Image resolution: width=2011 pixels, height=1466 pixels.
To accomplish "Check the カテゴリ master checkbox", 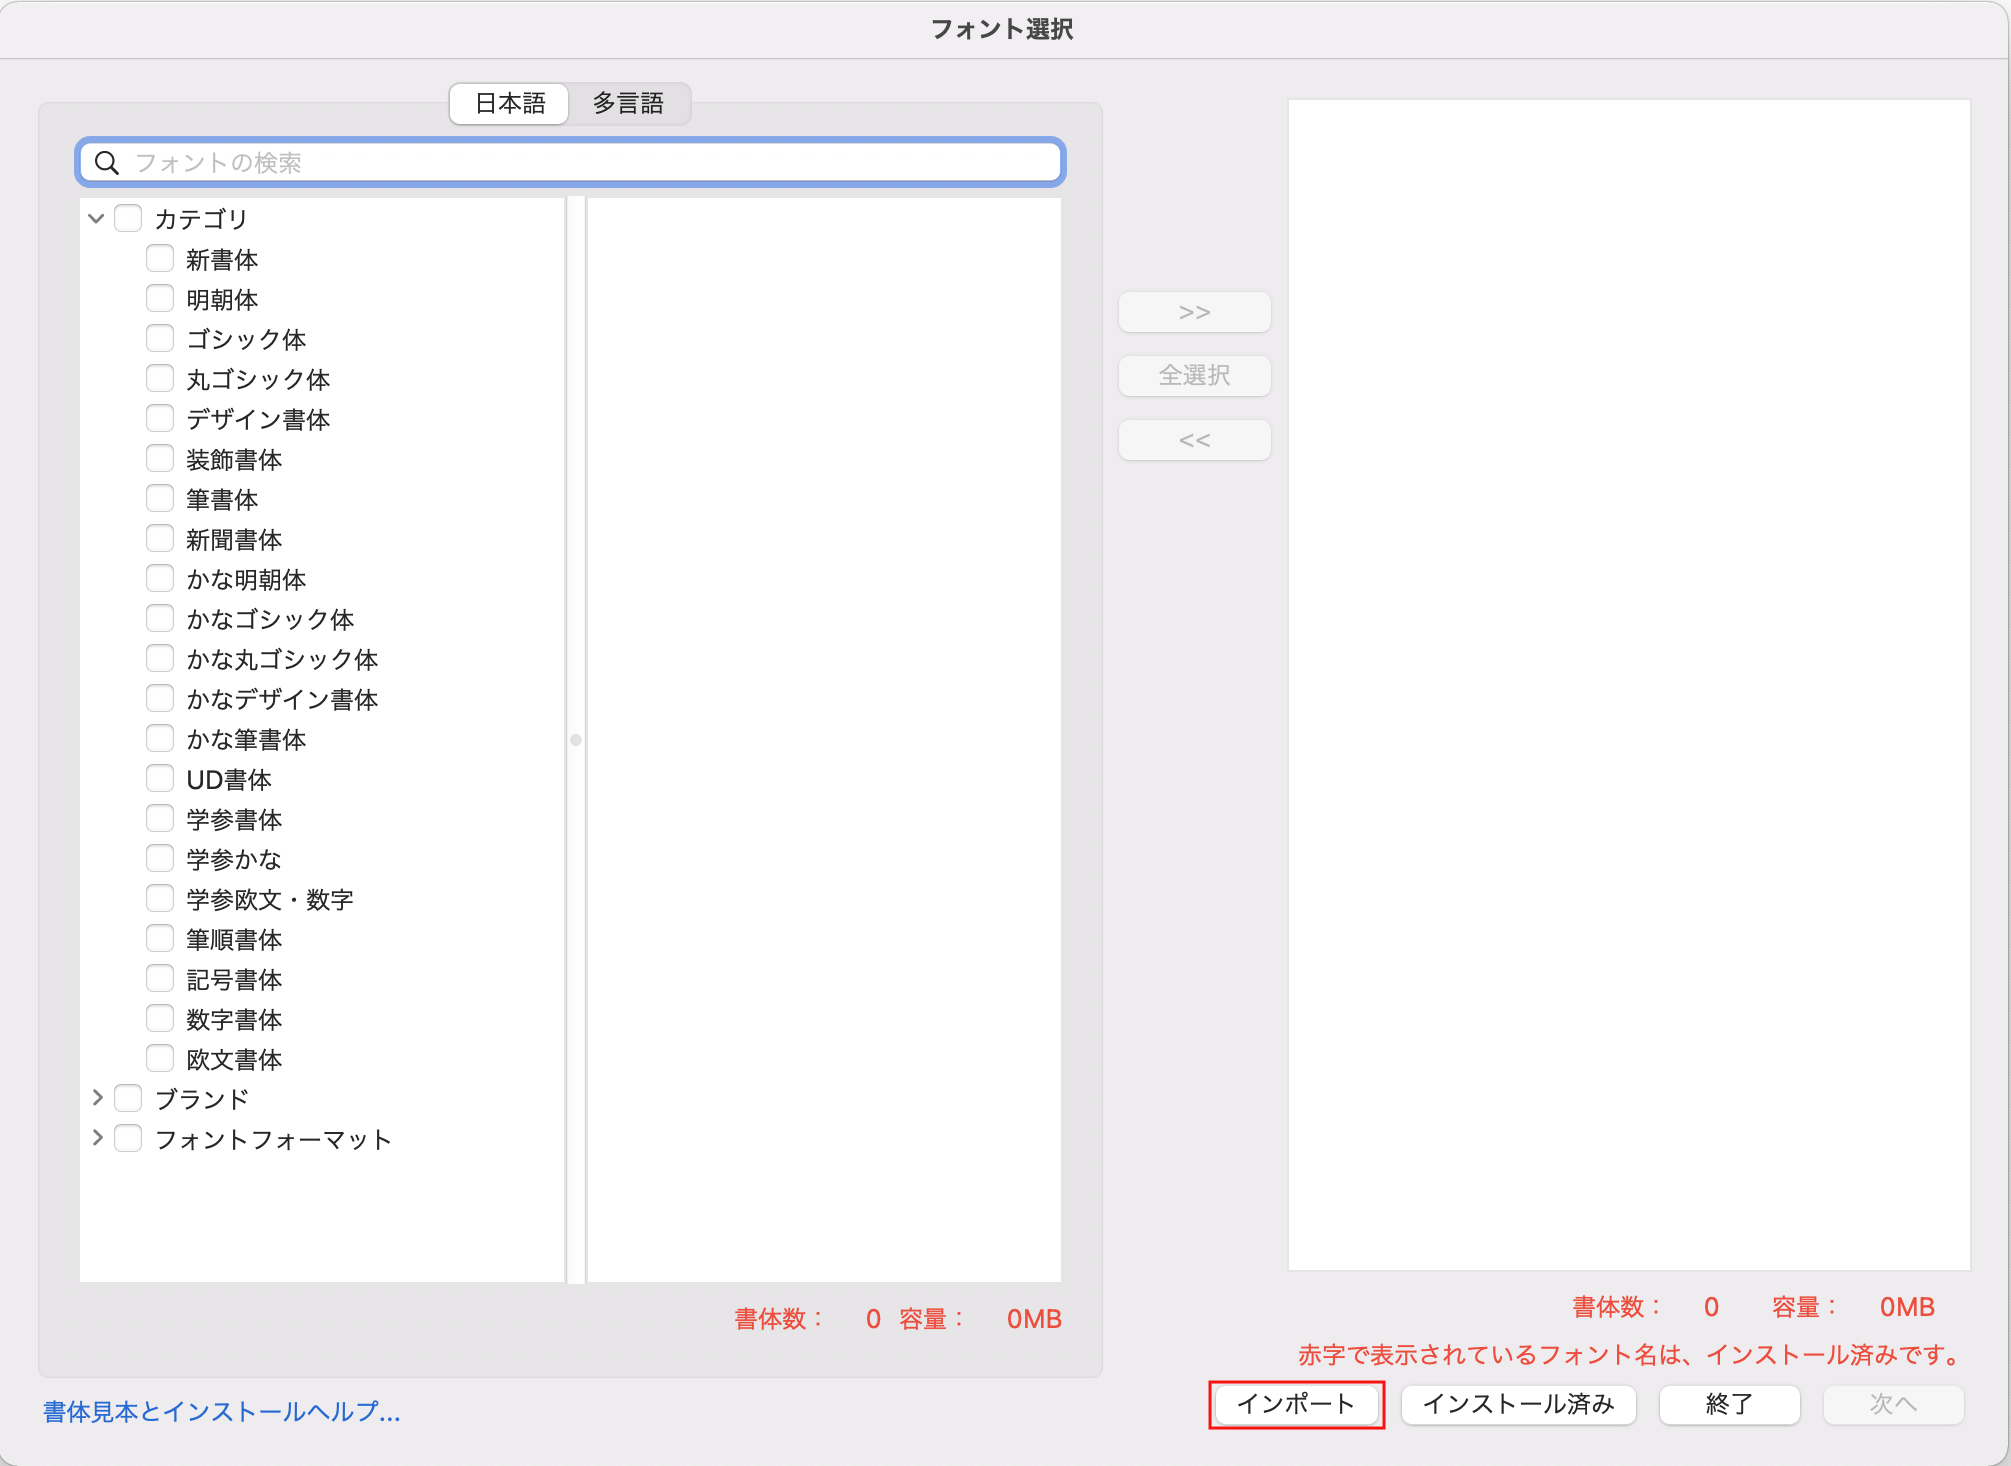I will [127, 217].
